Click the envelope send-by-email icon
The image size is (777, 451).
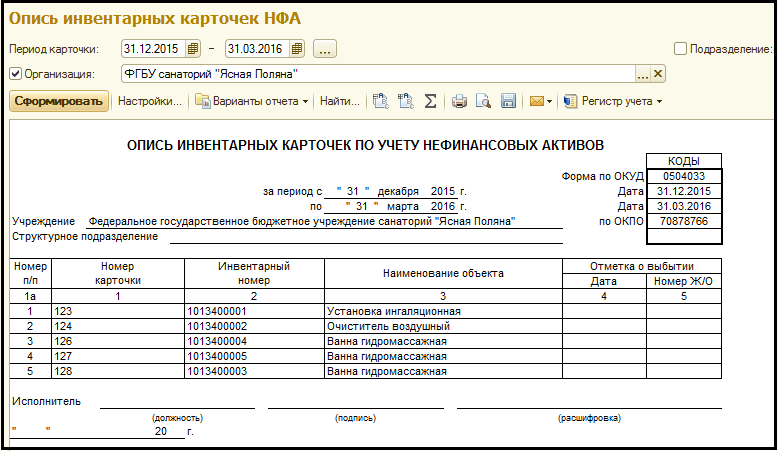(537, 101)
